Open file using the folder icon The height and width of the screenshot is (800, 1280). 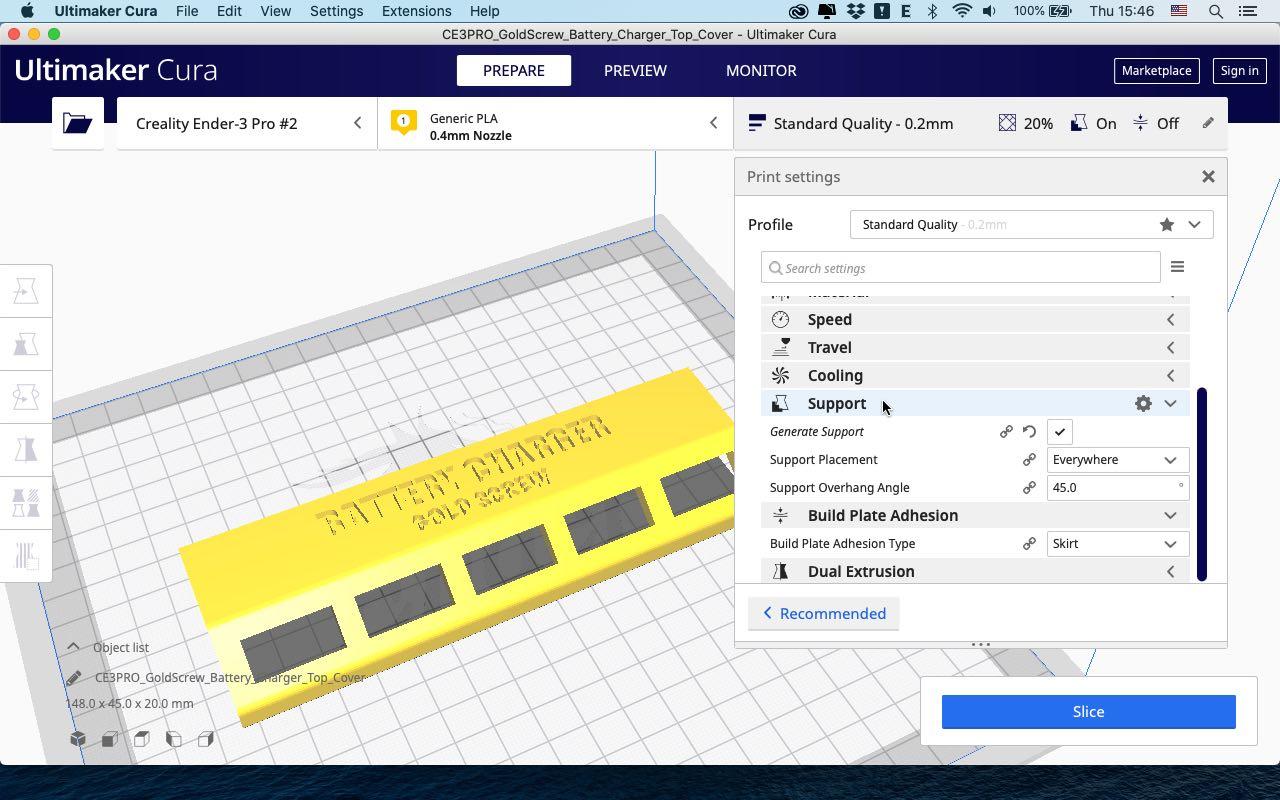coord(78,123)
